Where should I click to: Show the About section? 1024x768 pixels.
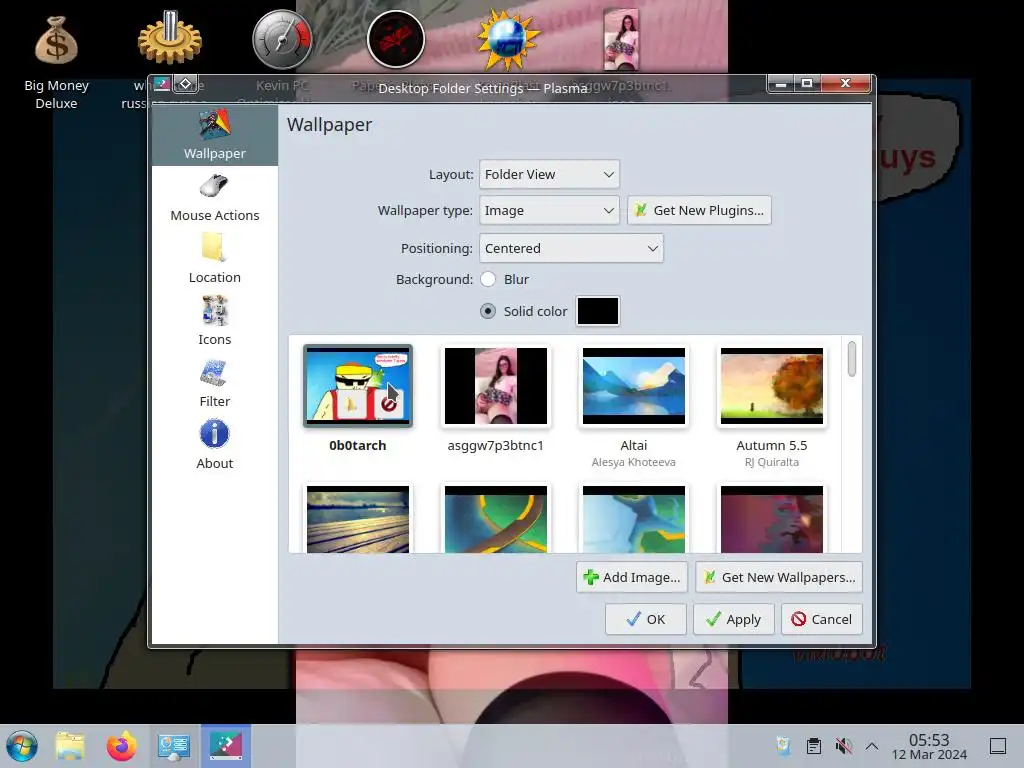point(214,446)
